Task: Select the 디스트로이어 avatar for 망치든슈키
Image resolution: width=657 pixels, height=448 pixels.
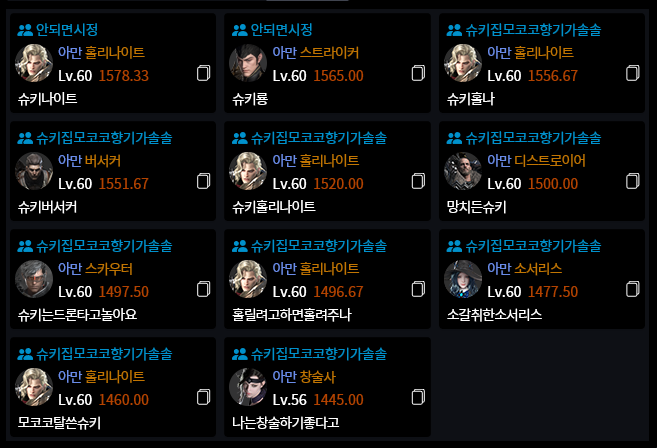Action: (461, 171)
